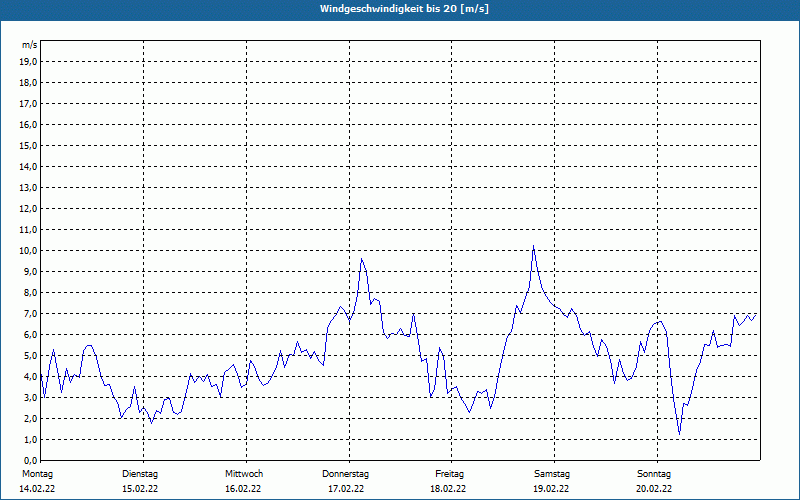Click the 'Samstag' day label

coord(552,474)
